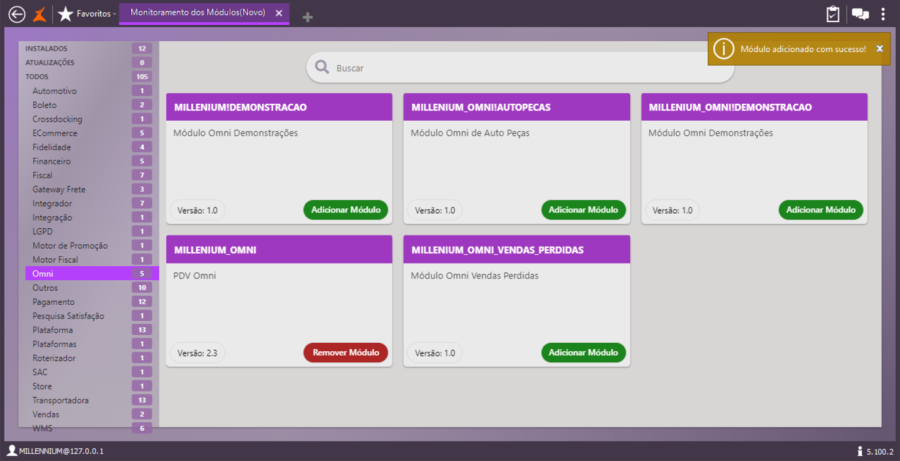Click the Buscar search field

click(x=520, y=68)
